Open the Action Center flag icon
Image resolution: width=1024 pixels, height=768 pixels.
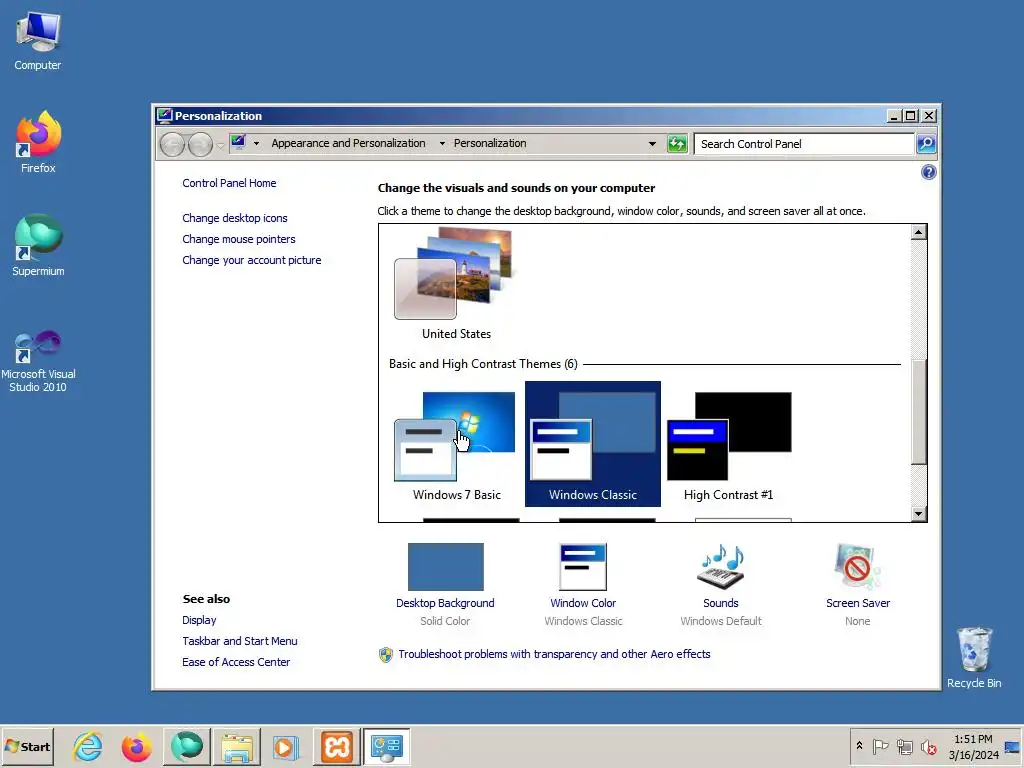(x=880, y=746)
